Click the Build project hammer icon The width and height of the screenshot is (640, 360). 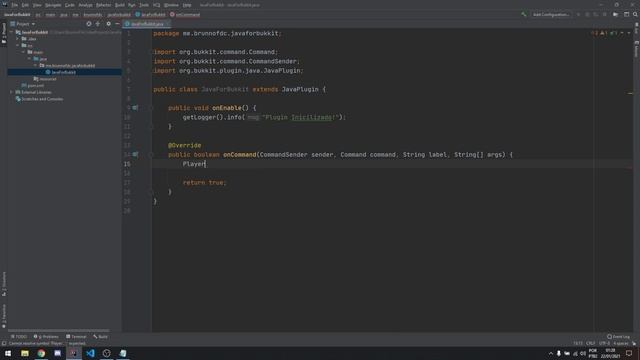point(524,15)
